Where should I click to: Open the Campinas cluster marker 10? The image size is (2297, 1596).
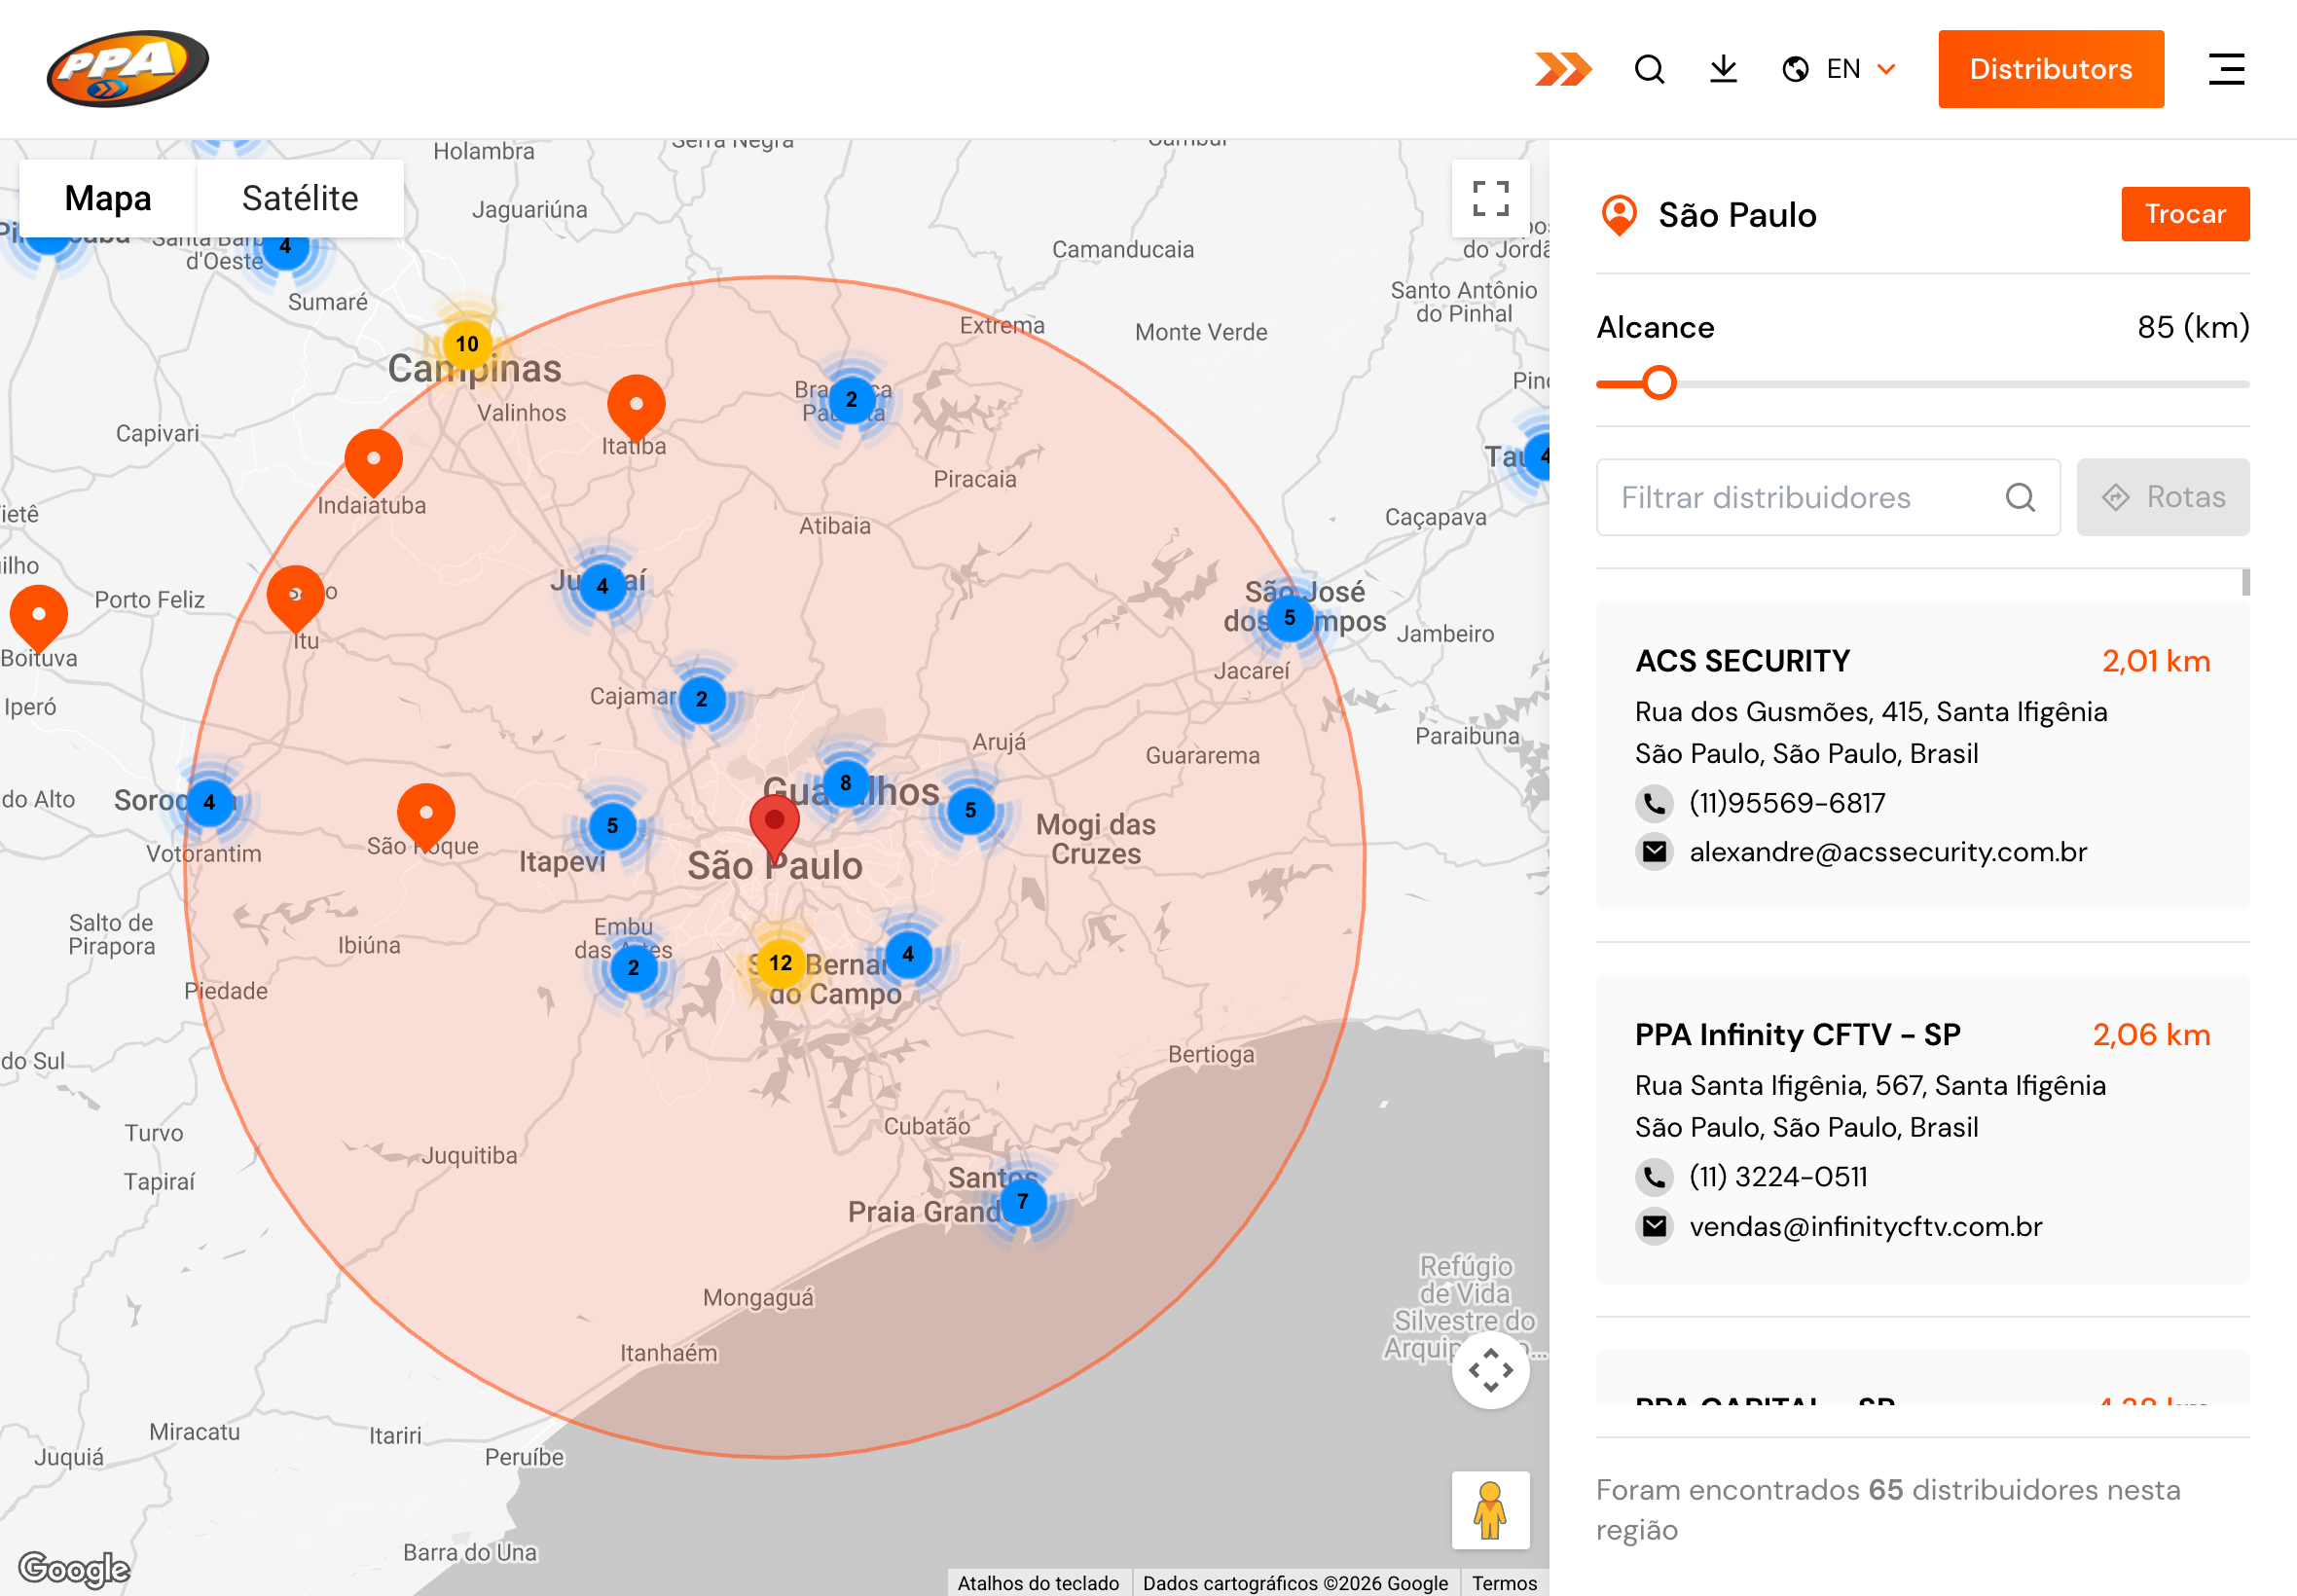click(x=467, y=344)
